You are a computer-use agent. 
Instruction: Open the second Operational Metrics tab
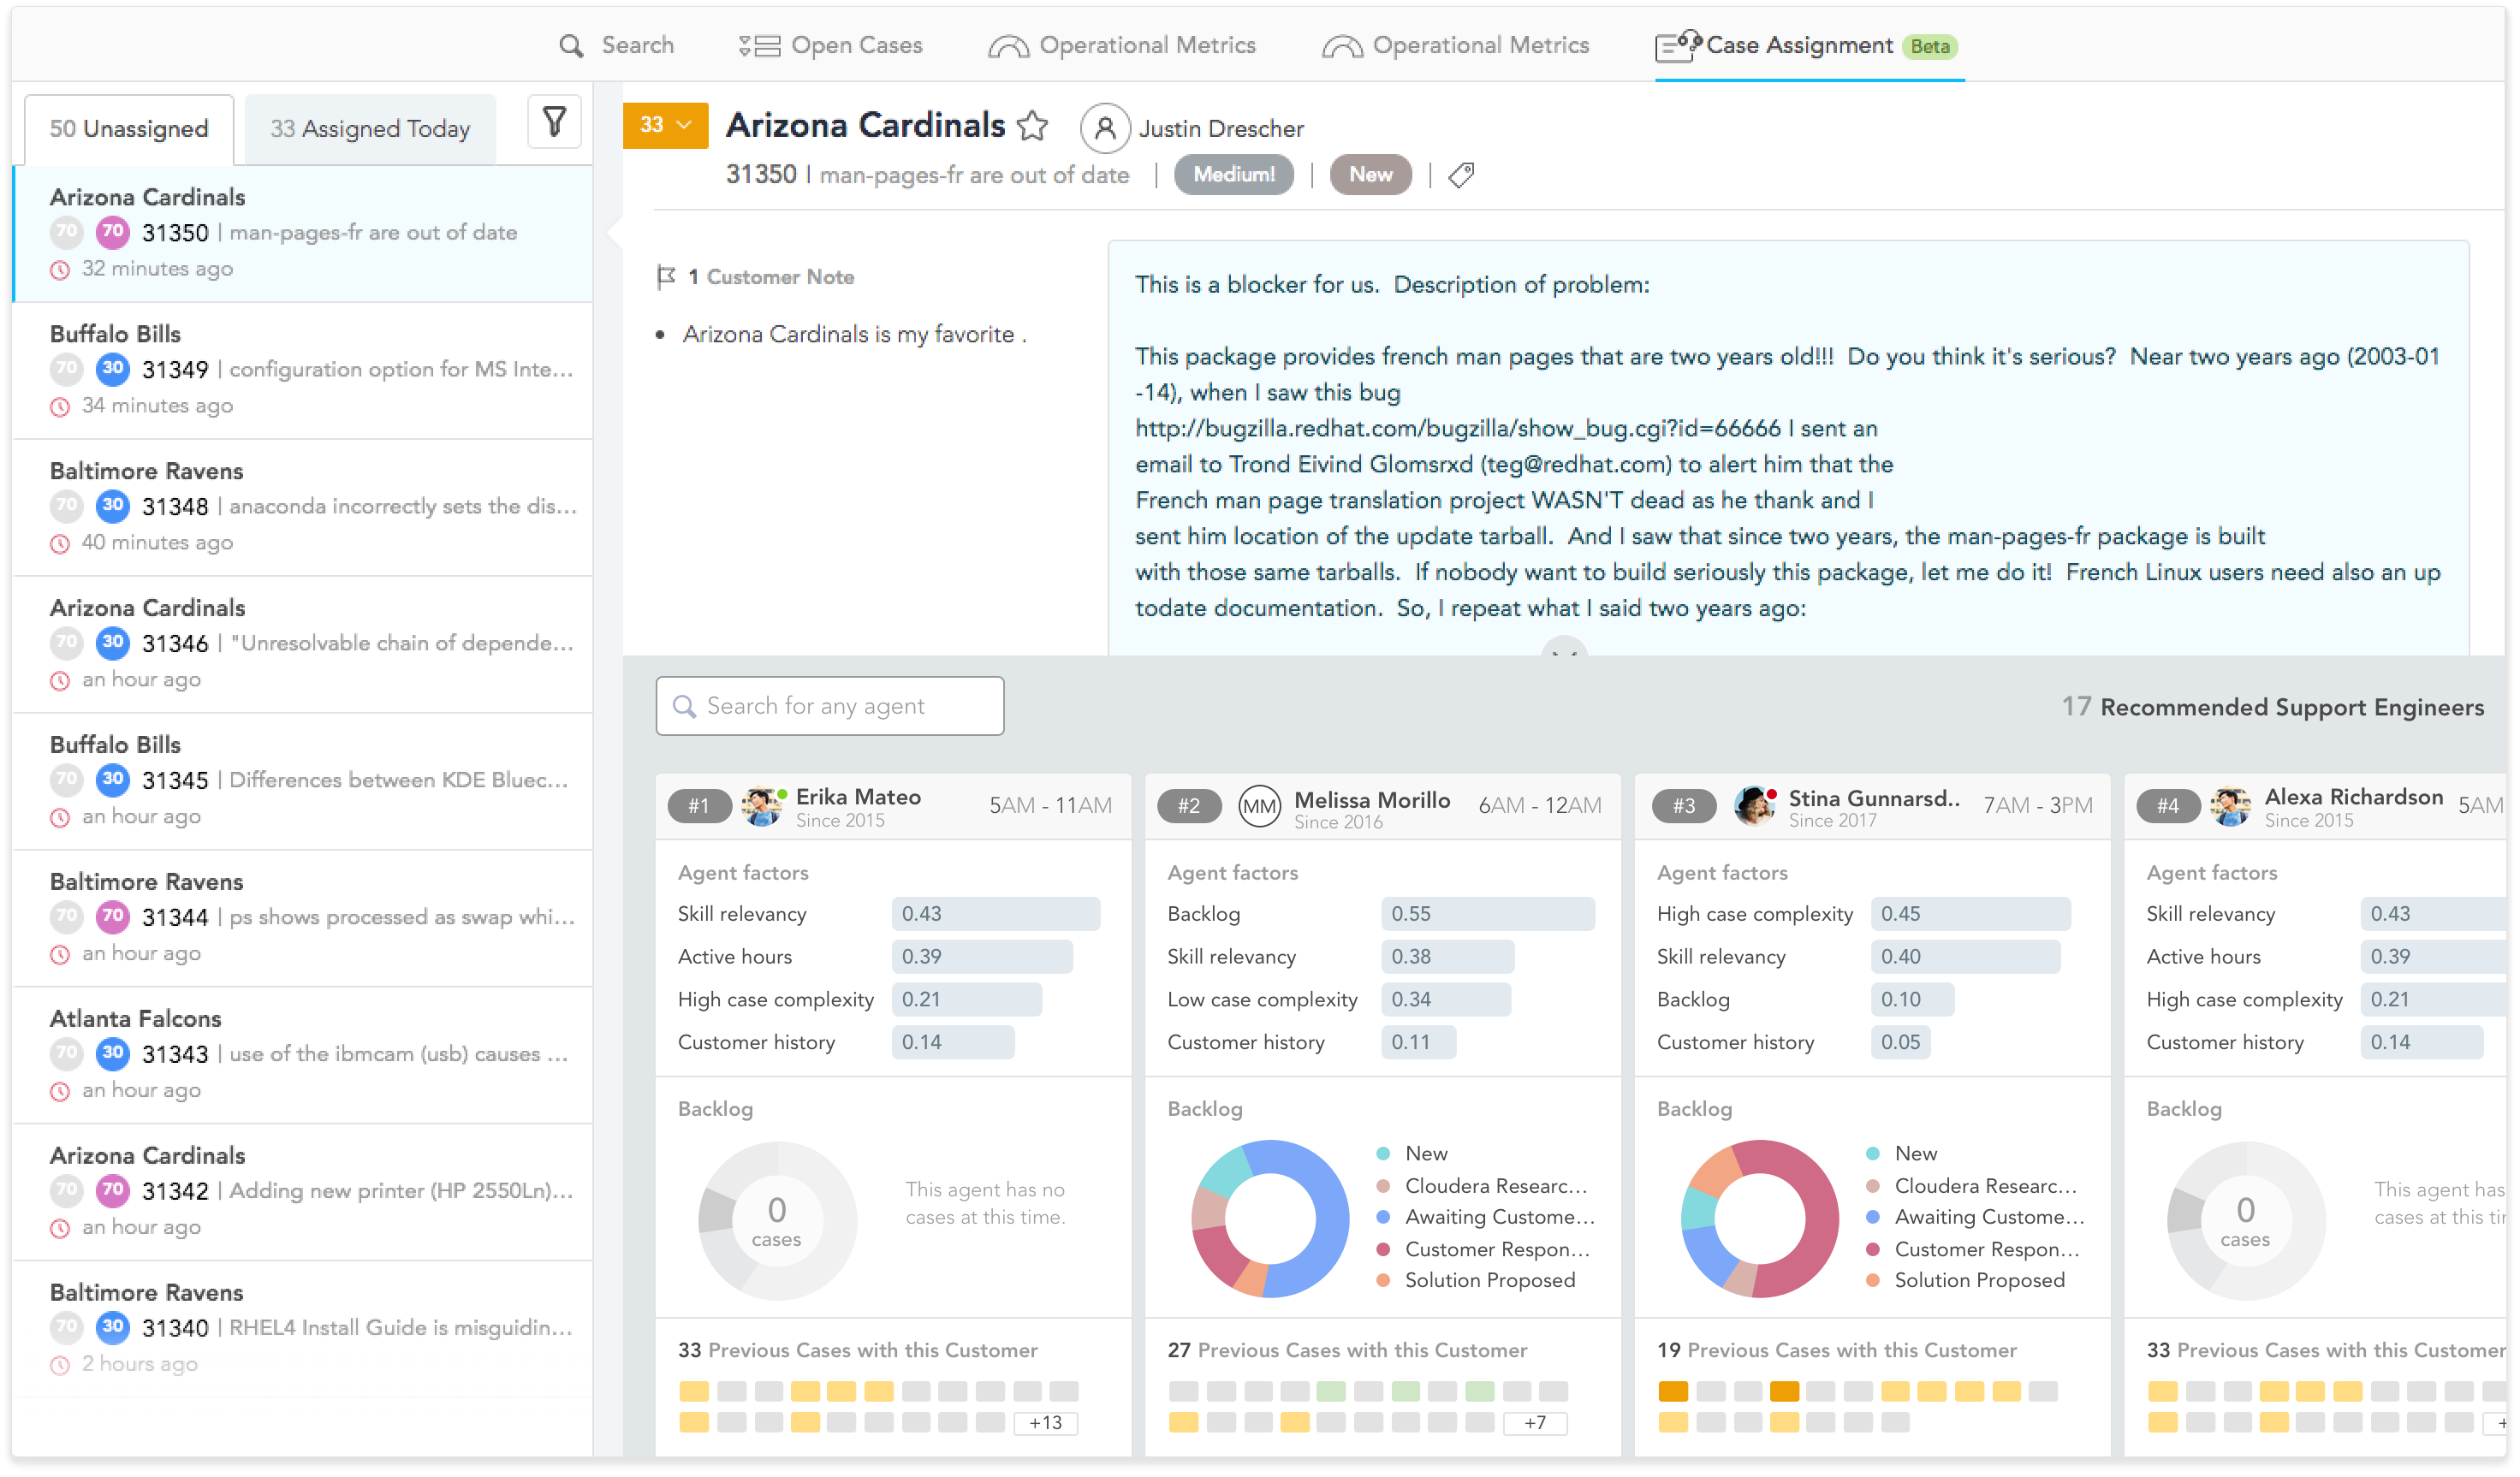(x=1456, y=46)
